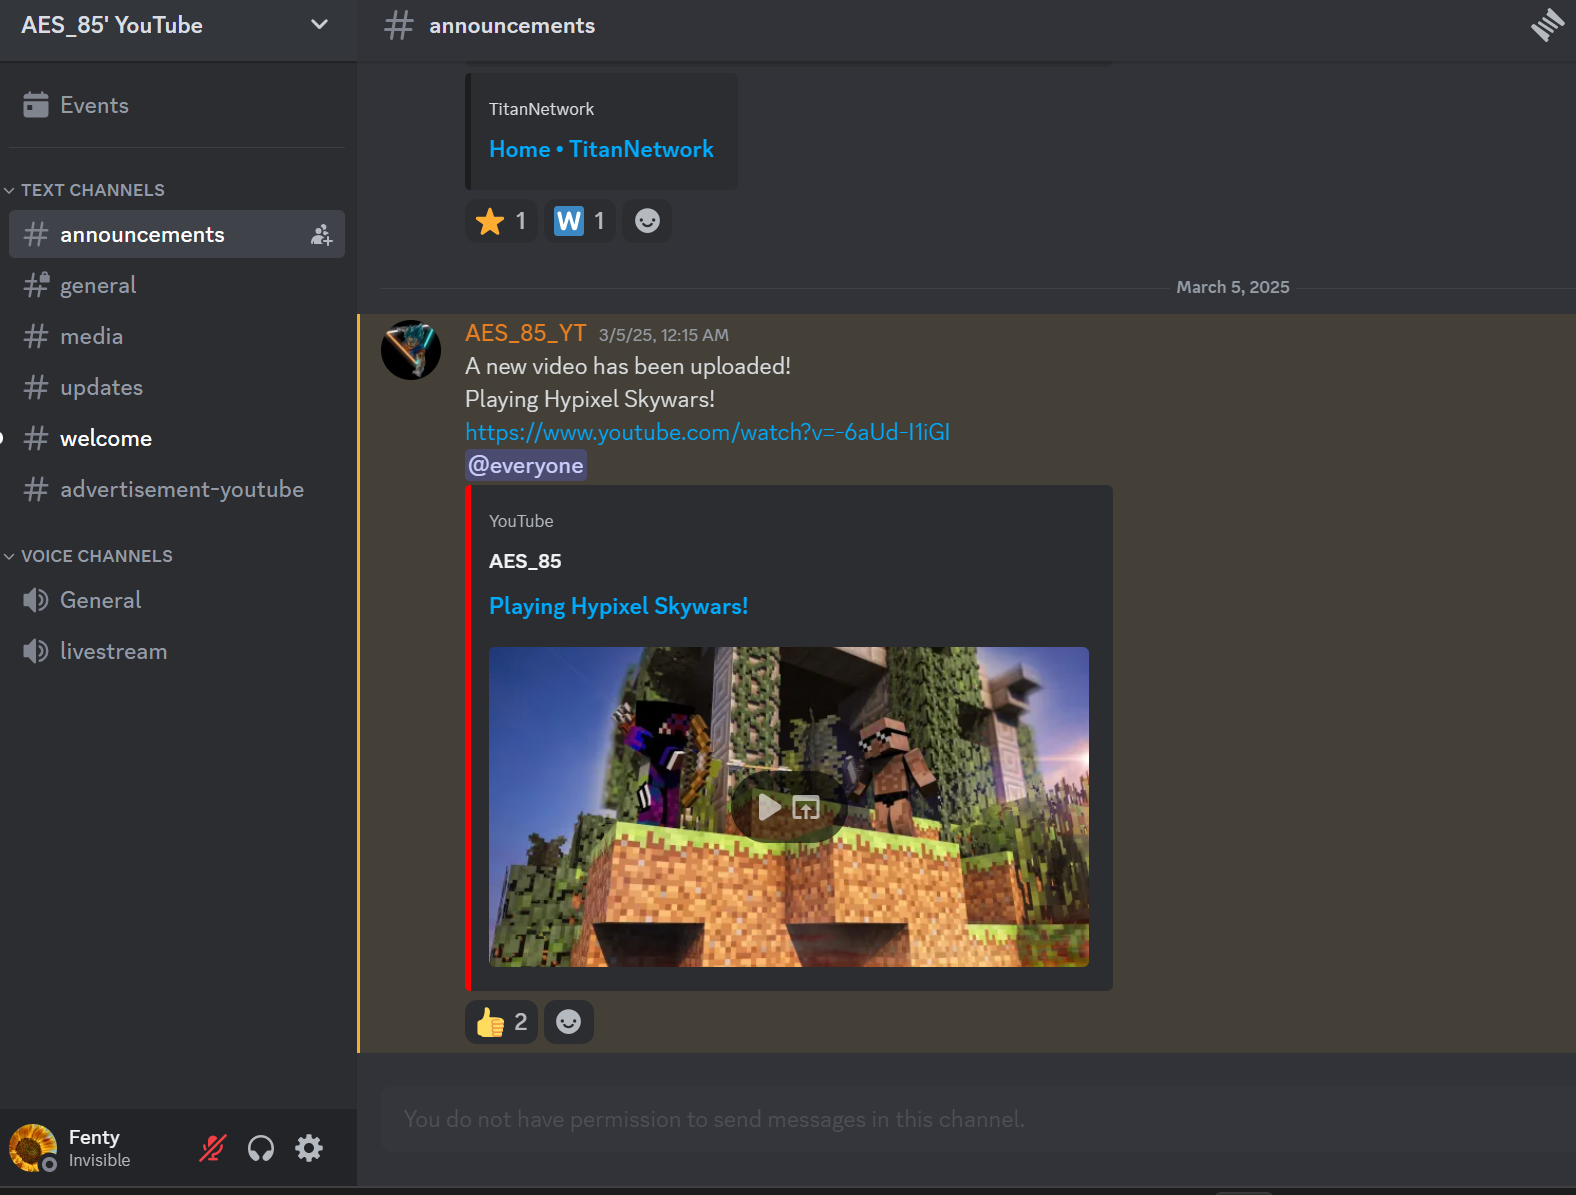Click AES_85_YT's avatar

tap(411, 350)
